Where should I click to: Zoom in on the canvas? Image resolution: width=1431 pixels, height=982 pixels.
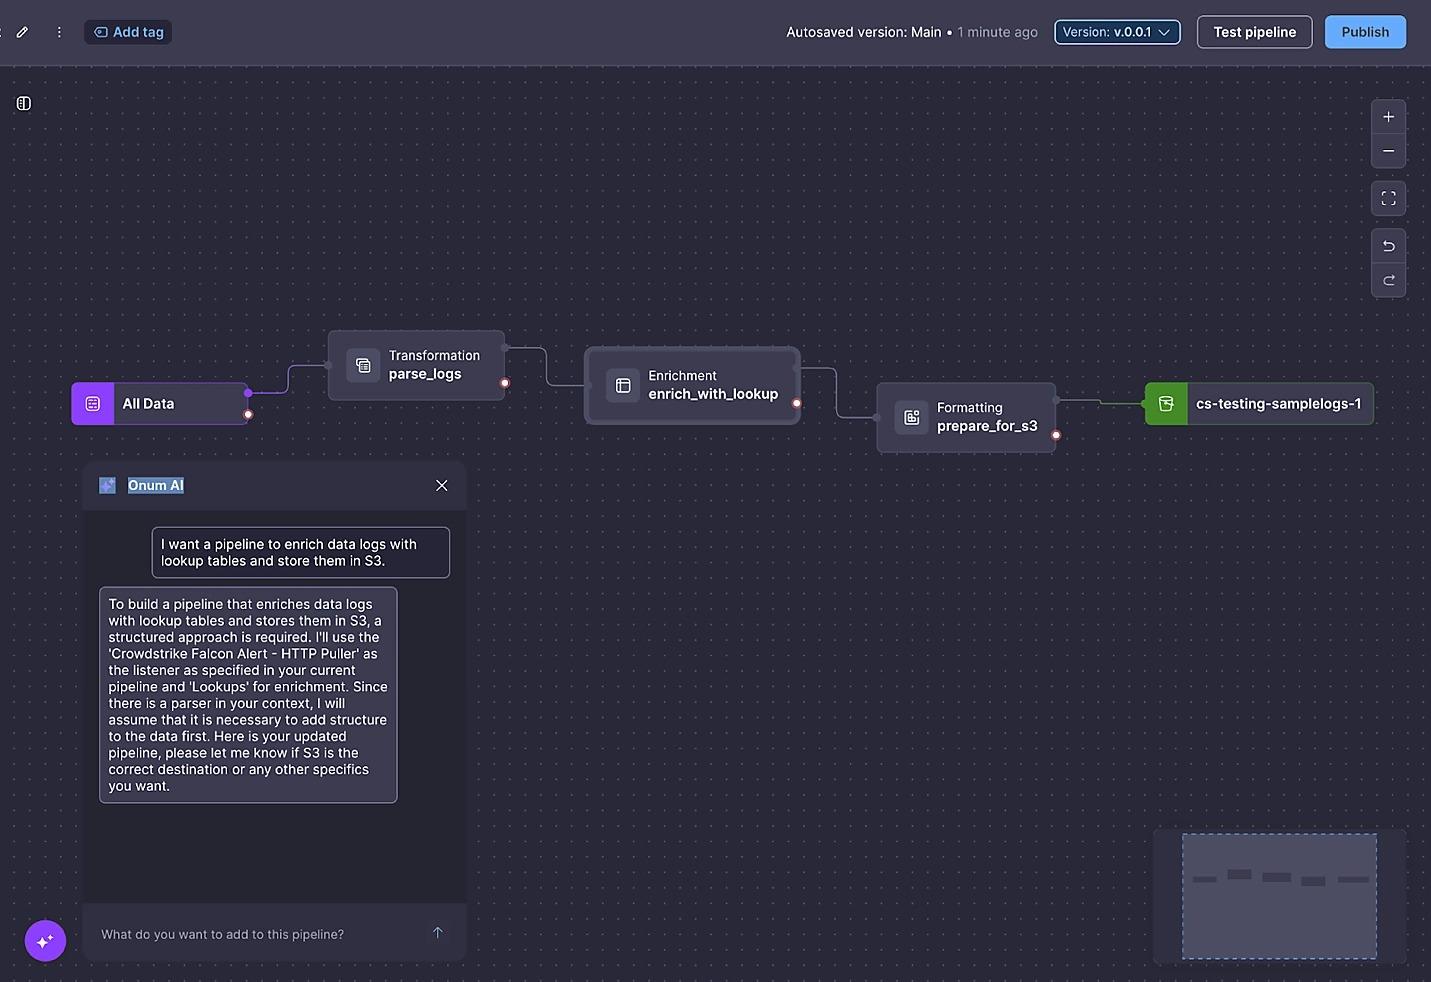tap(1388, 117)
